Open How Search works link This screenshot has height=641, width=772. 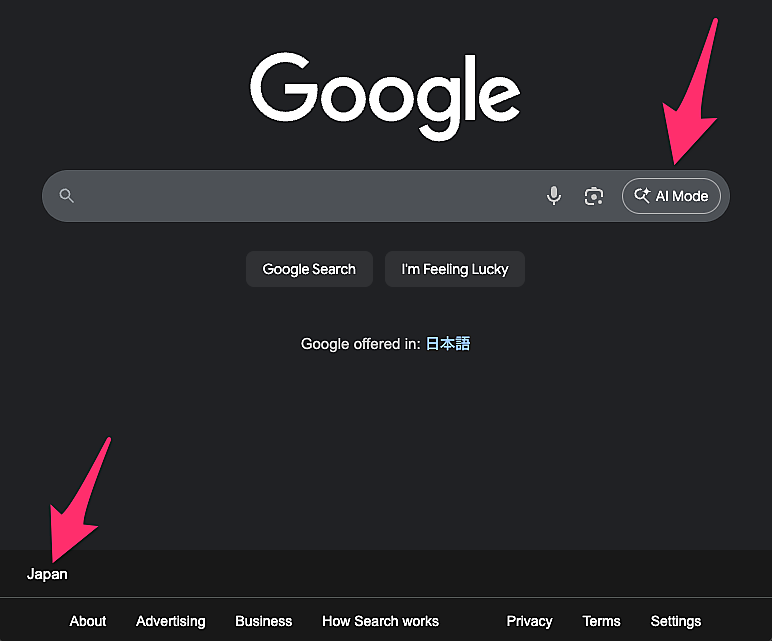[x=380, y=621]
